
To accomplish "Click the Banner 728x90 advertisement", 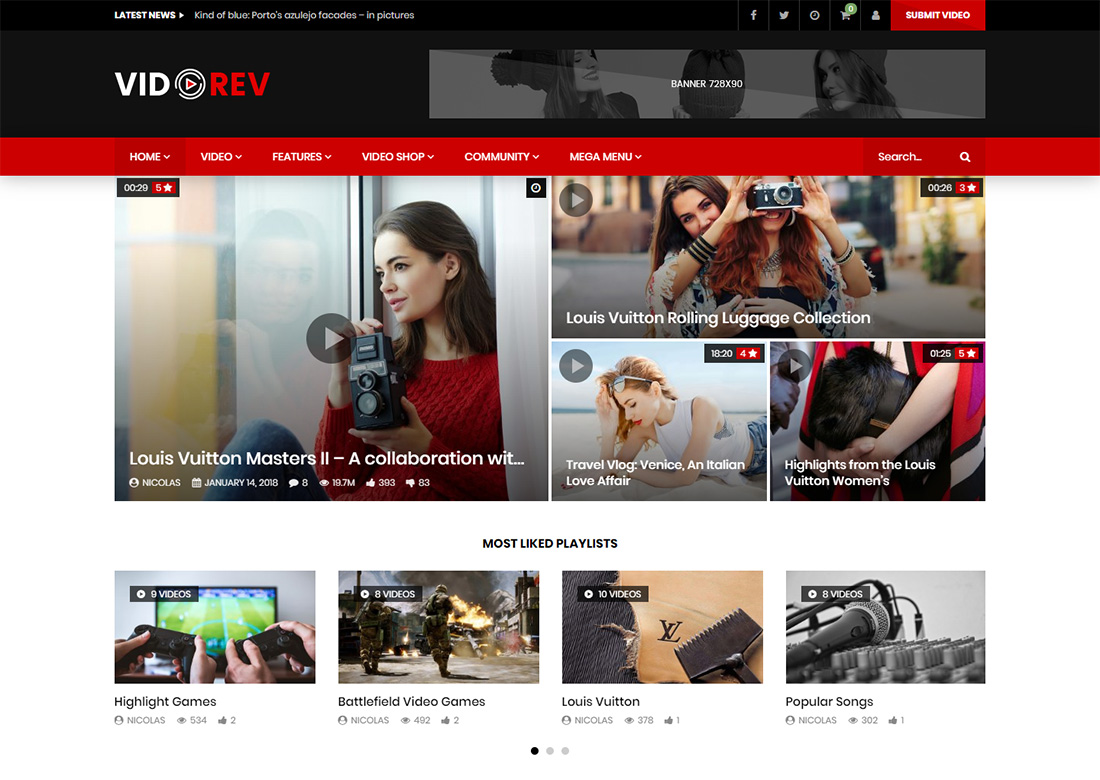I will point(706,83).
